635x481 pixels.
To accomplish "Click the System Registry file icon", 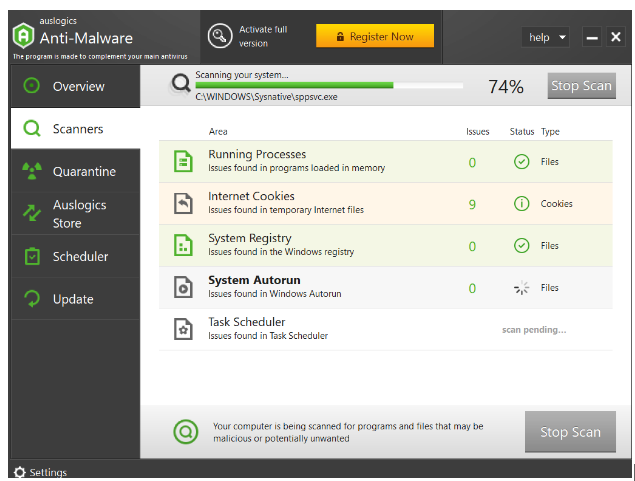I will (x=183, y=245).
